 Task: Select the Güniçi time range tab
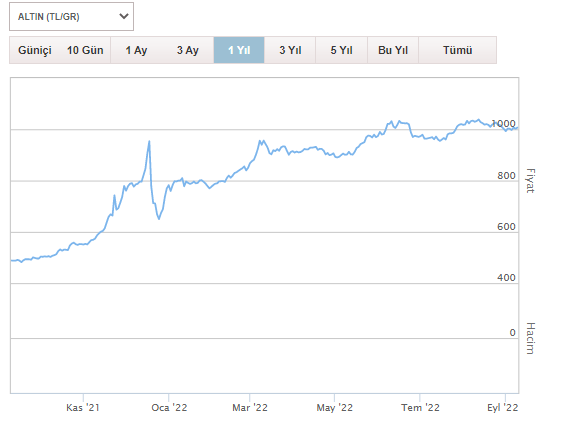point(35,50)
